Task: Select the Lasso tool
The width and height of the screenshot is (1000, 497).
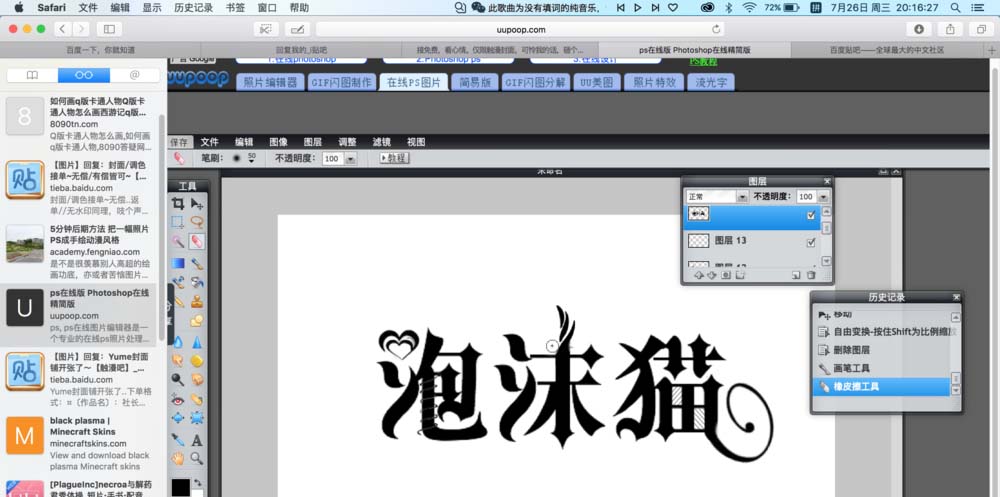Action: pyautogui.click(x=197, y=221)
